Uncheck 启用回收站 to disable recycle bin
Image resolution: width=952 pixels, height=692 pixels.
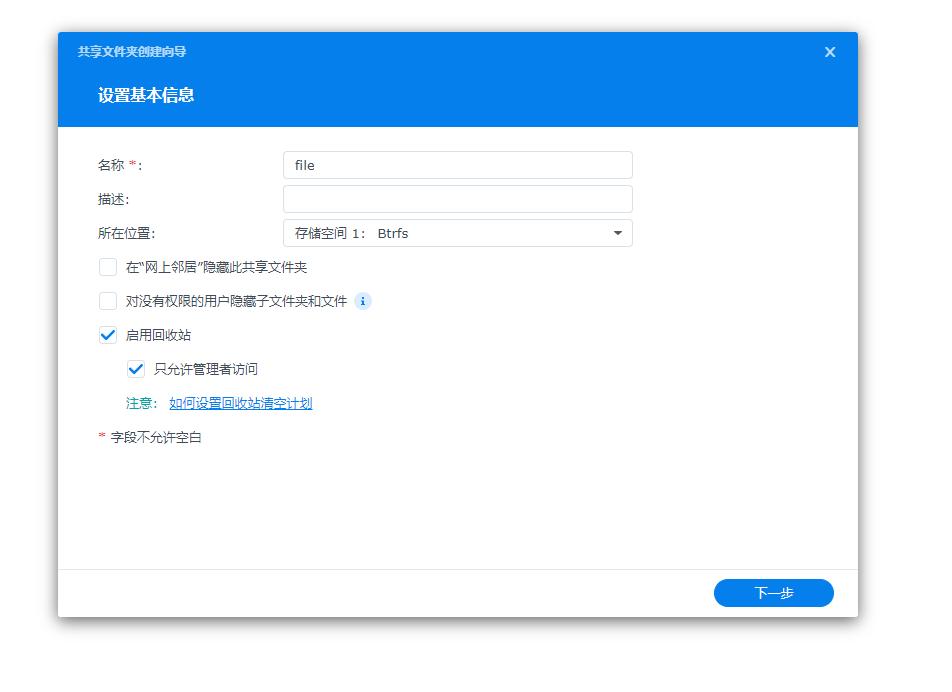(107, 336)
